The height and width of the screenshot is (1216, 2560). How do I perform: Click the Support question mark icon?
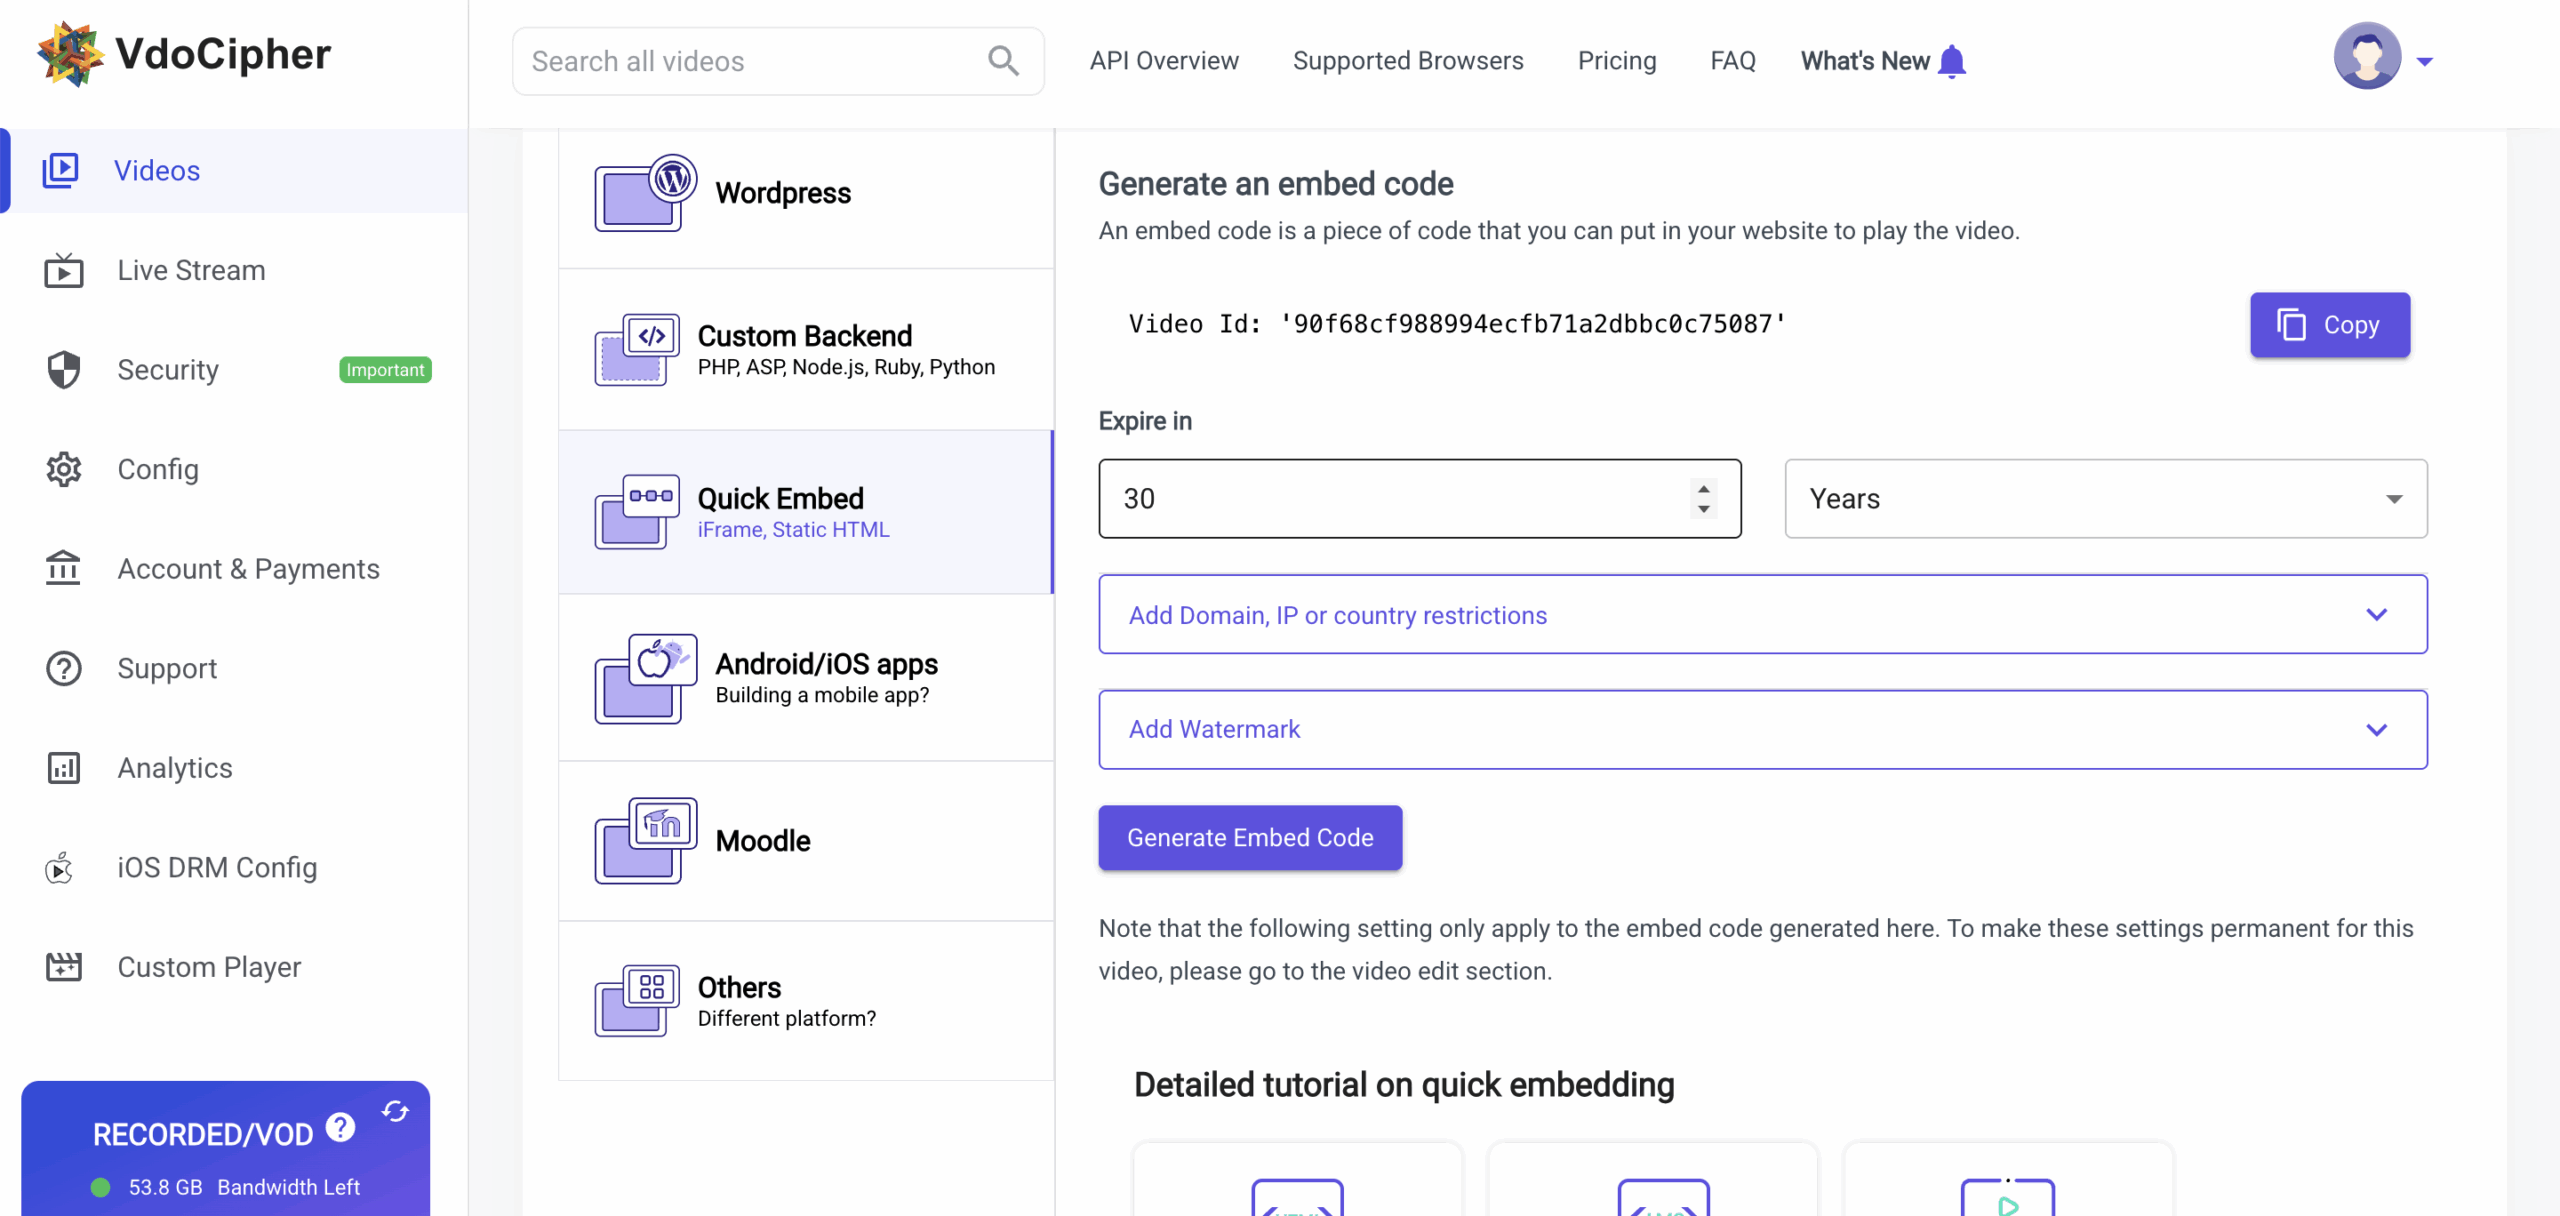click(x=63, y=668)
